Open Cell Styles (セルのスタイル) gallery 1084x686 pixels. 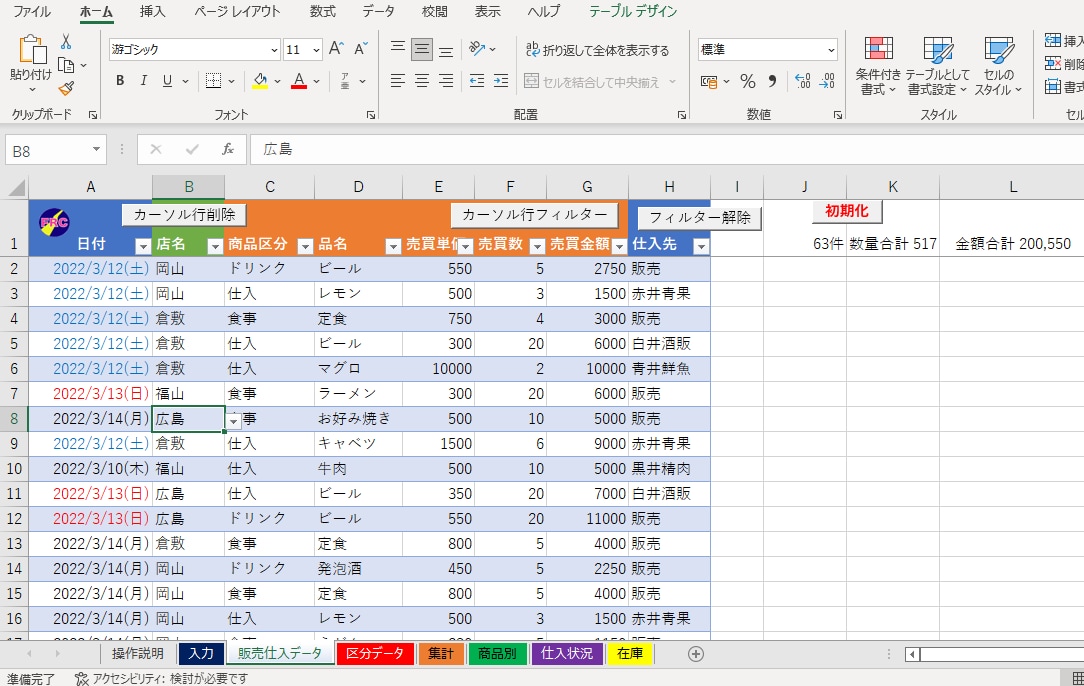[998, 66]
